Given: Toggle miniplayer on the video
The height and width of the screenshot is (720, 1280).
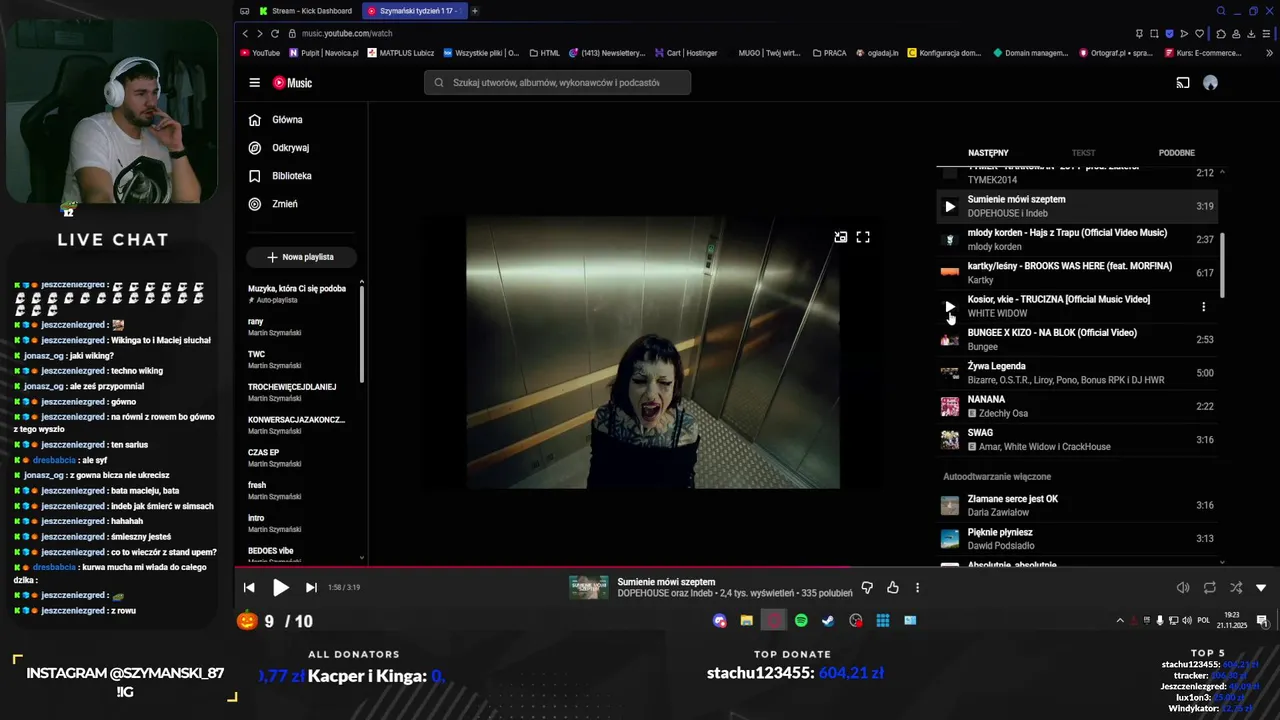Looking at the screenshot, I should point(841,237).
